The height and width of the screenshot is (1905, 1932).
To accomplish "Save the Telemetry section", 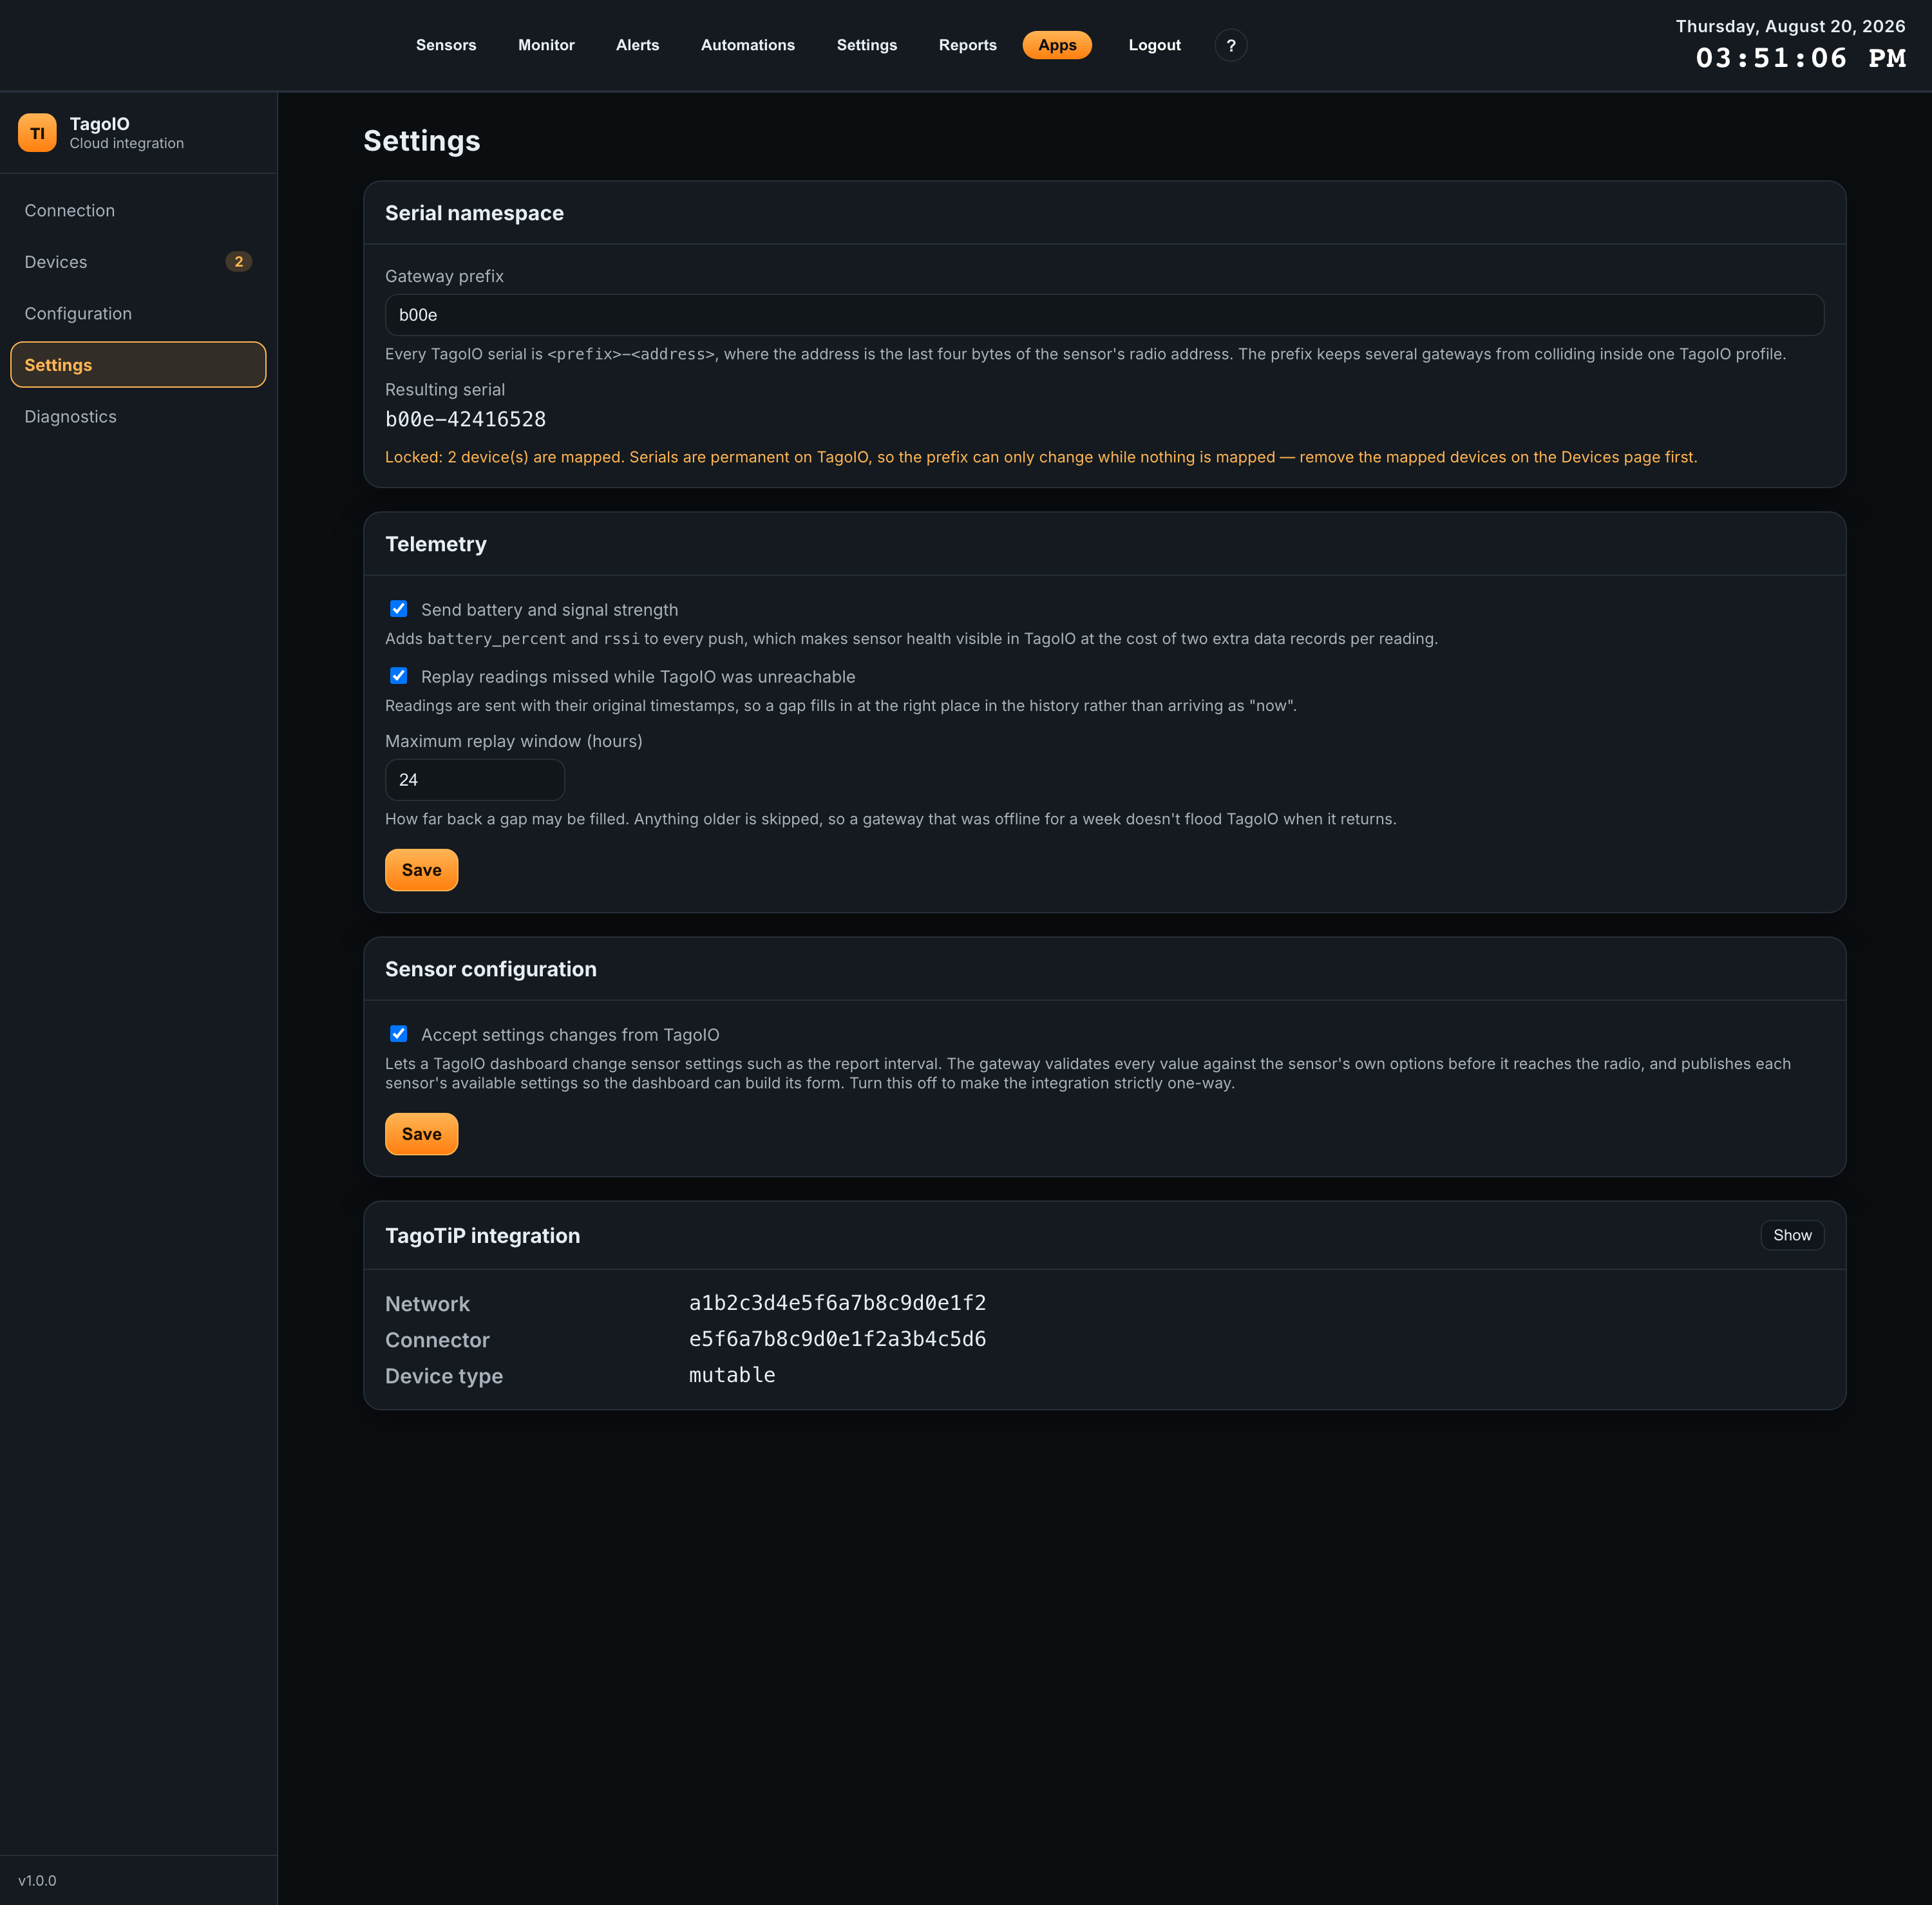I will [422, 870].
